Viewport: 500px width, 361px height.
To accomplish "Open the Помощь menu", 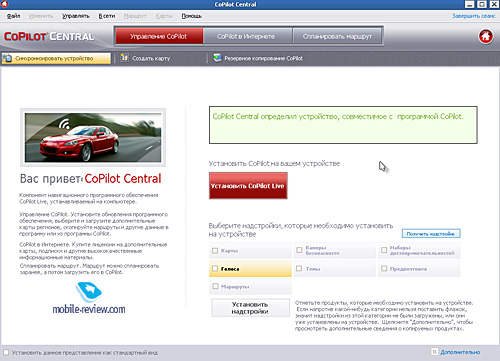I will coord(191,16).
